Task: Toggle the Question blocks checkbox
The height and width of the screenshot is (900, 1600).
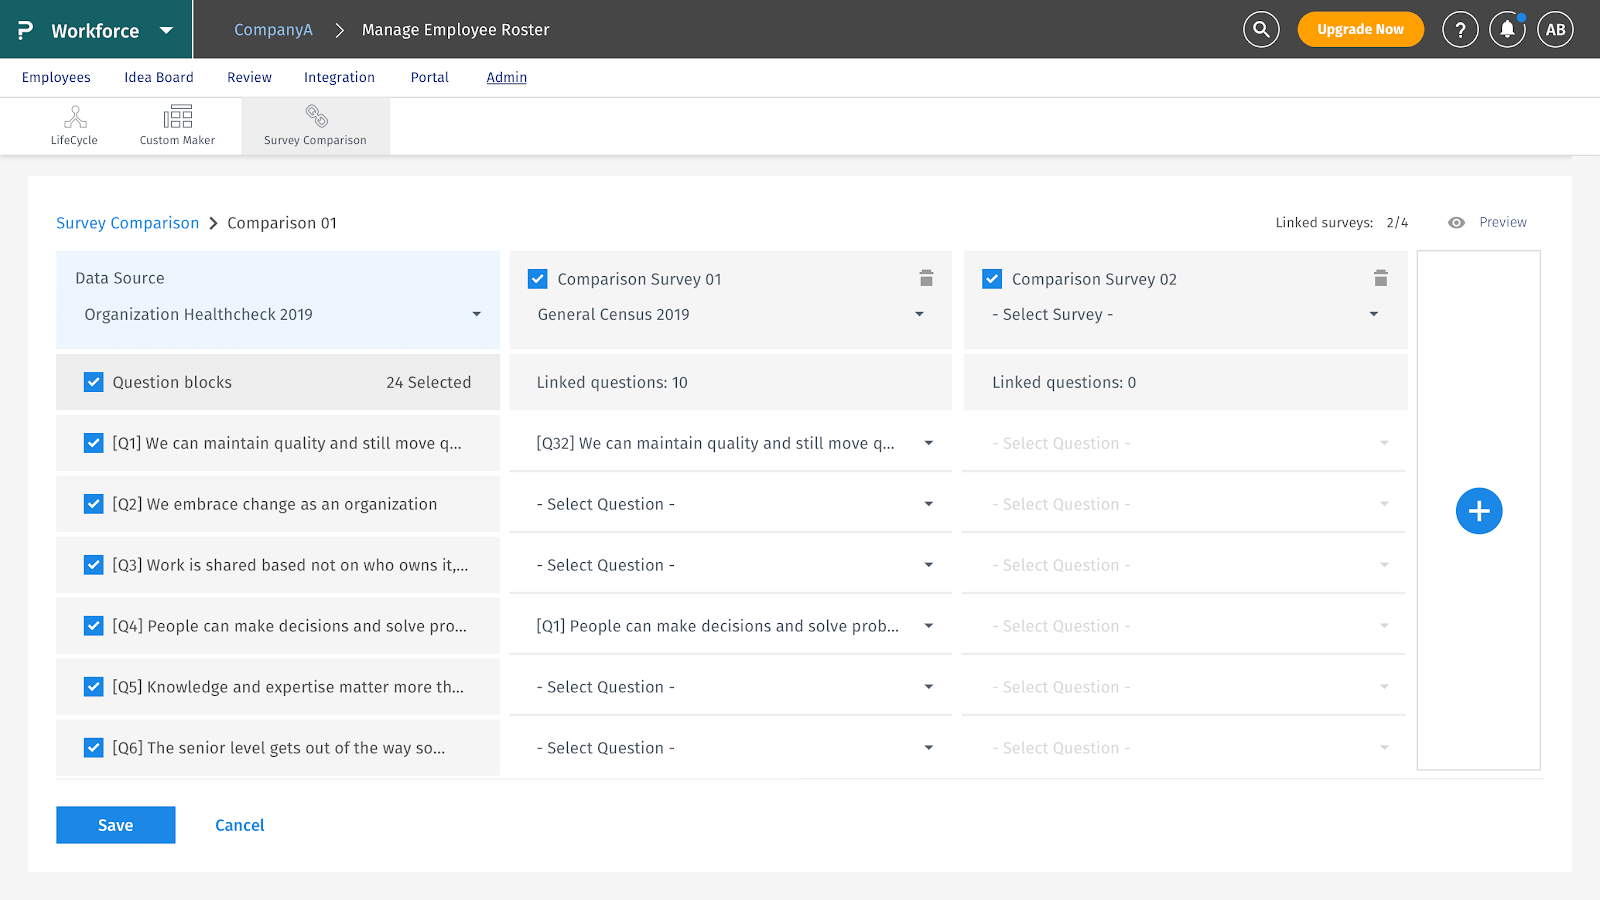Action: (94, 382)
